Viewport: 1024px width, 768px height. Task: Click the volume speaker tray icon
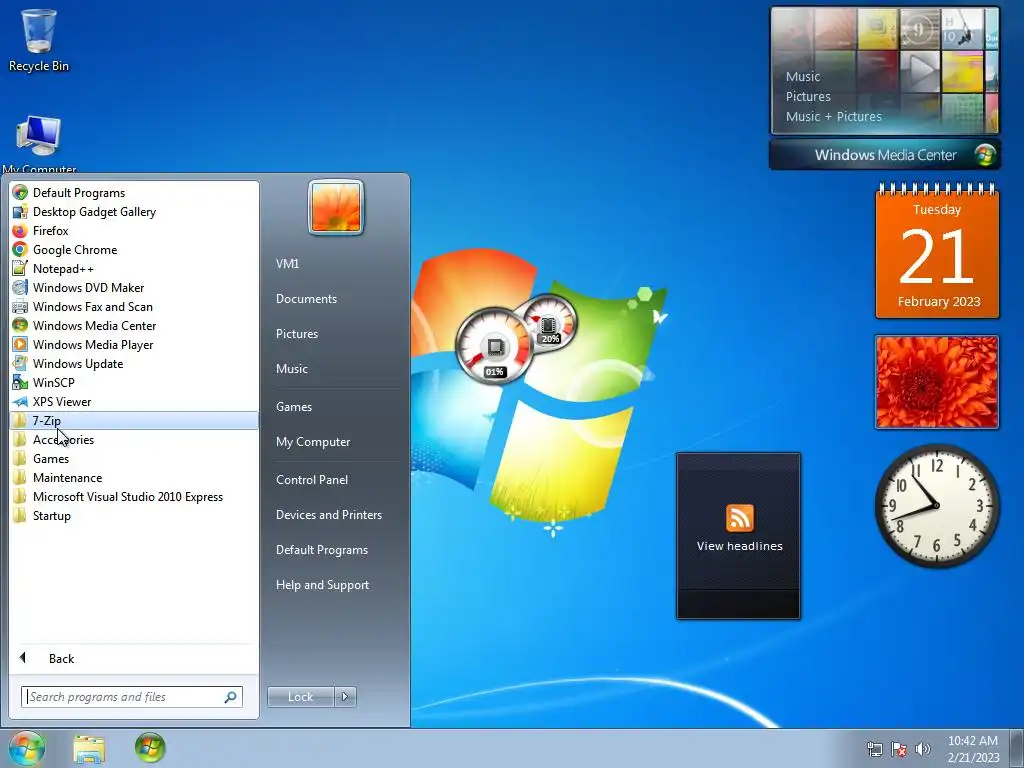click(923, 749)
